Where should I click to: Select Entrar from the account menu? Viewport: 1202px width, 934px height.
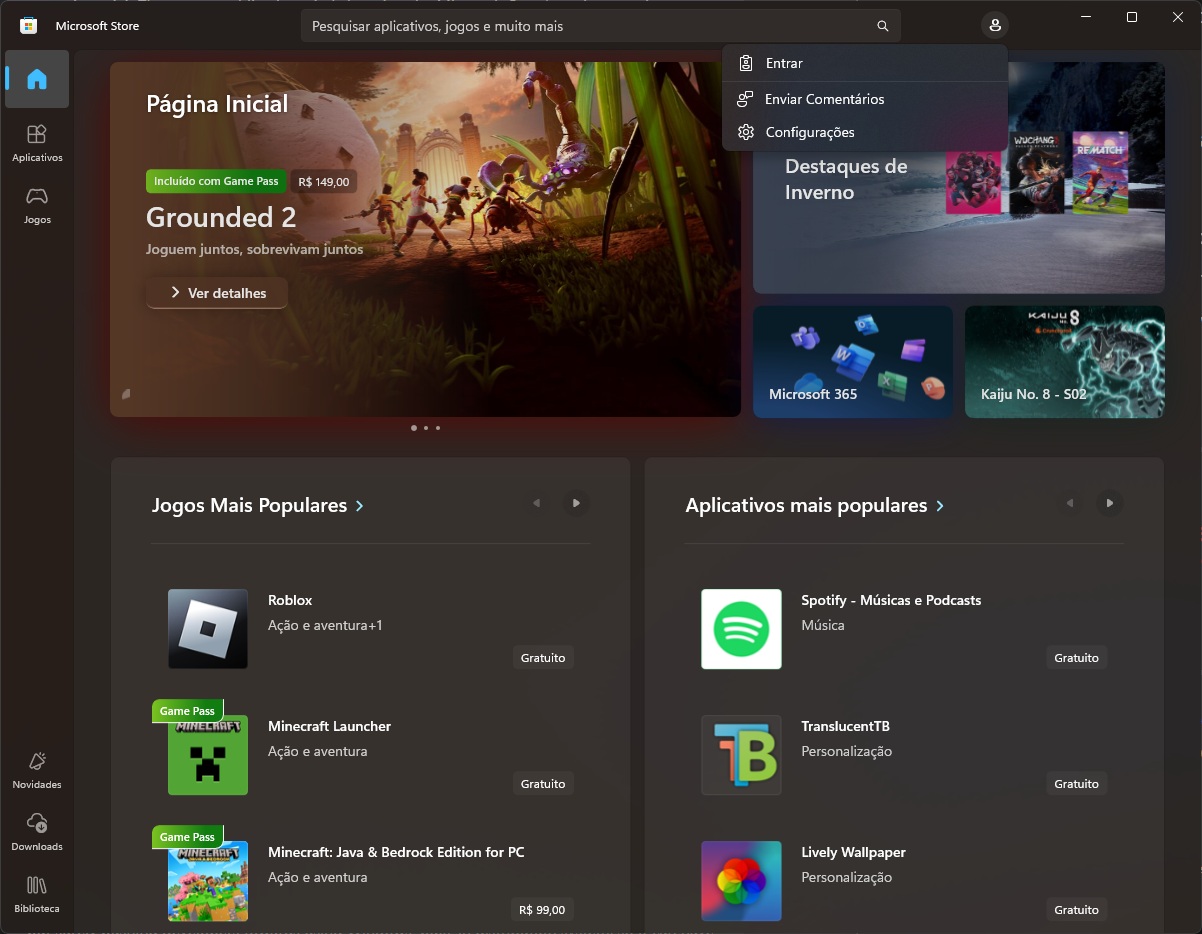[x=865, y=63]
